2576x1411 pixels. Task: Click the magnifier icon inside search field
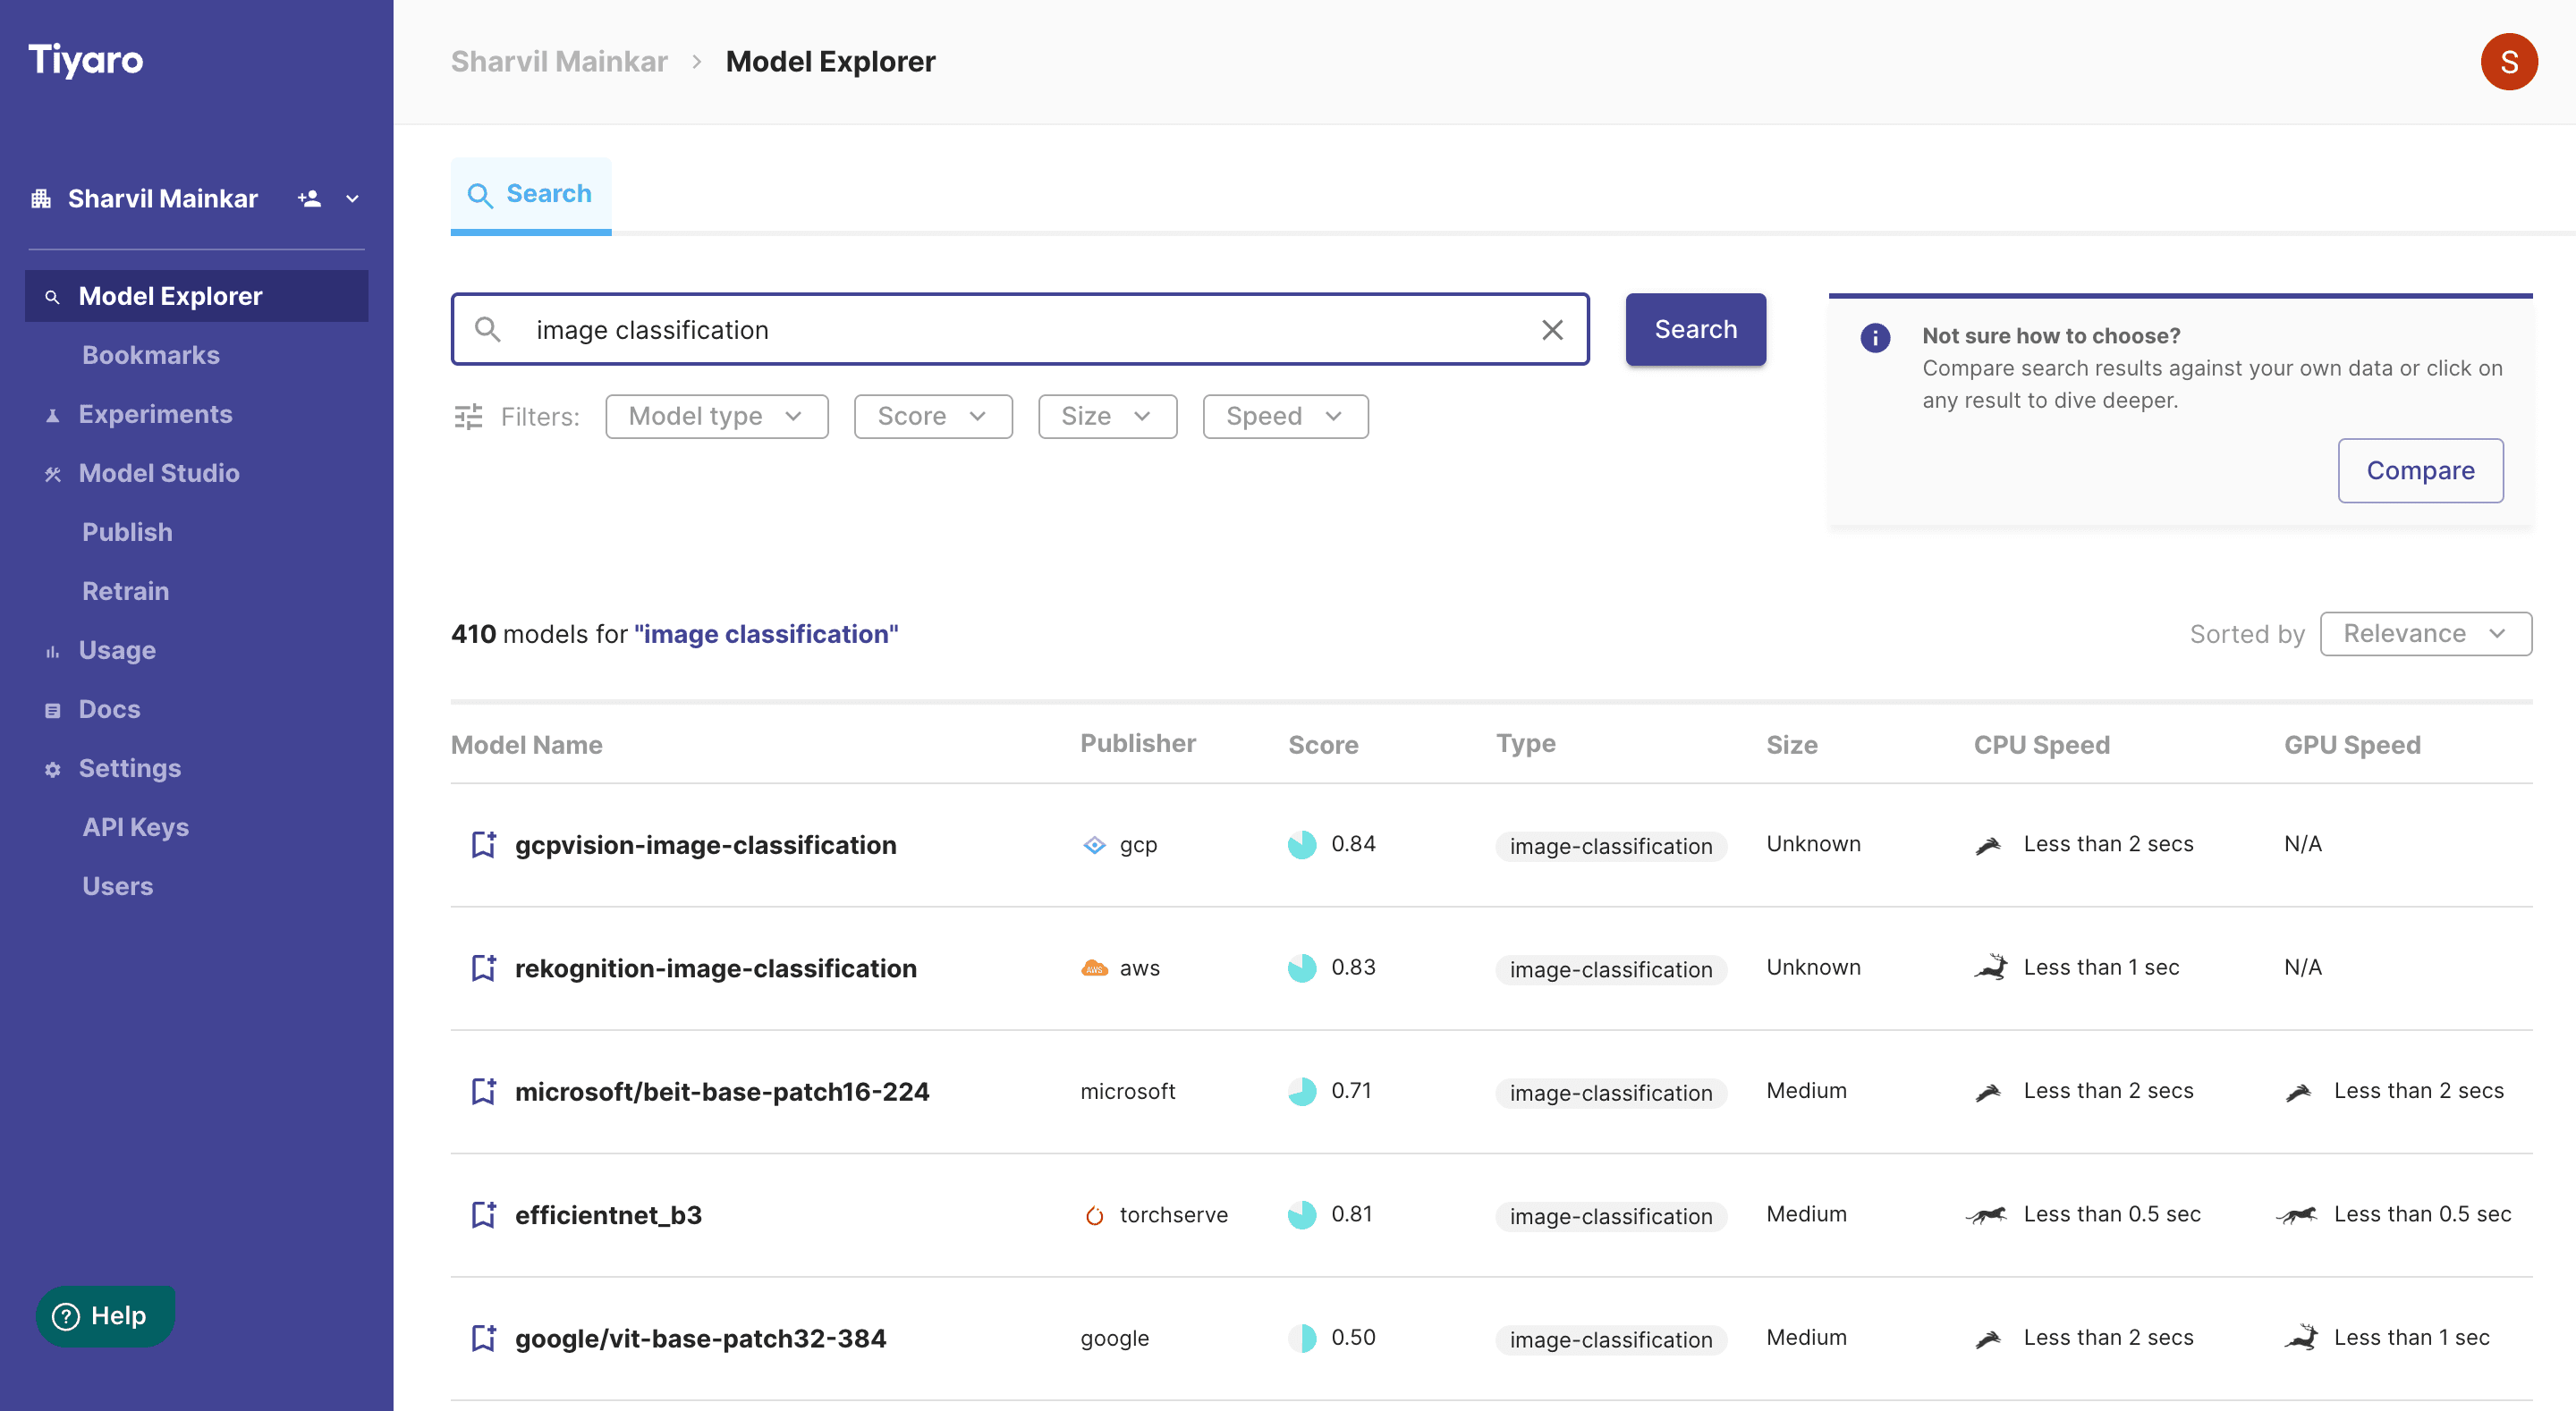tap(487, 329)
